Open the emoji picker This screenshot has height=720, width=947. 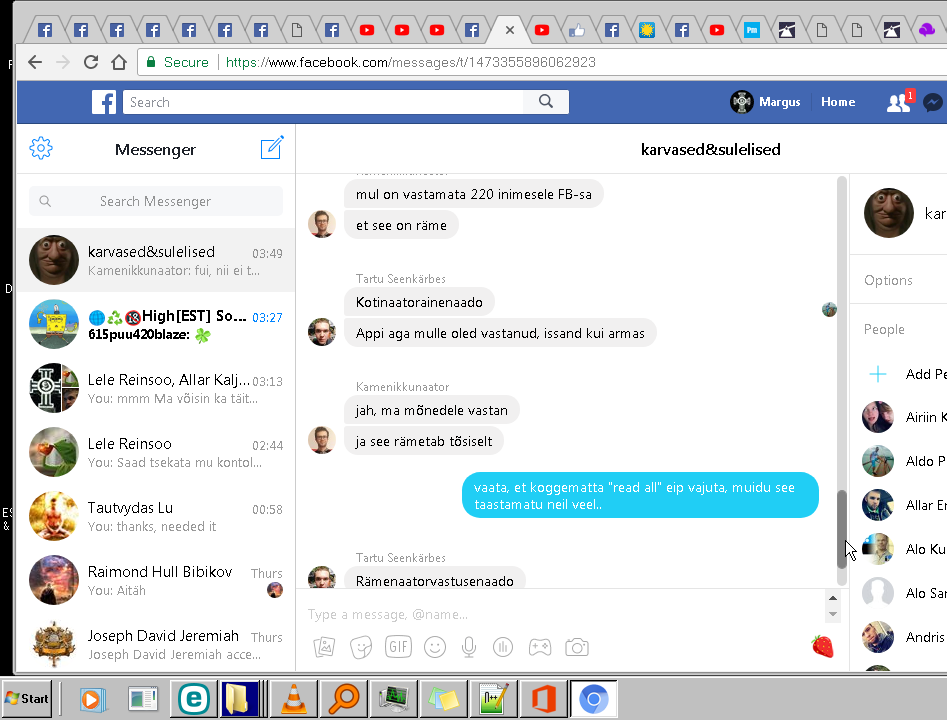[x=435, y=648]
